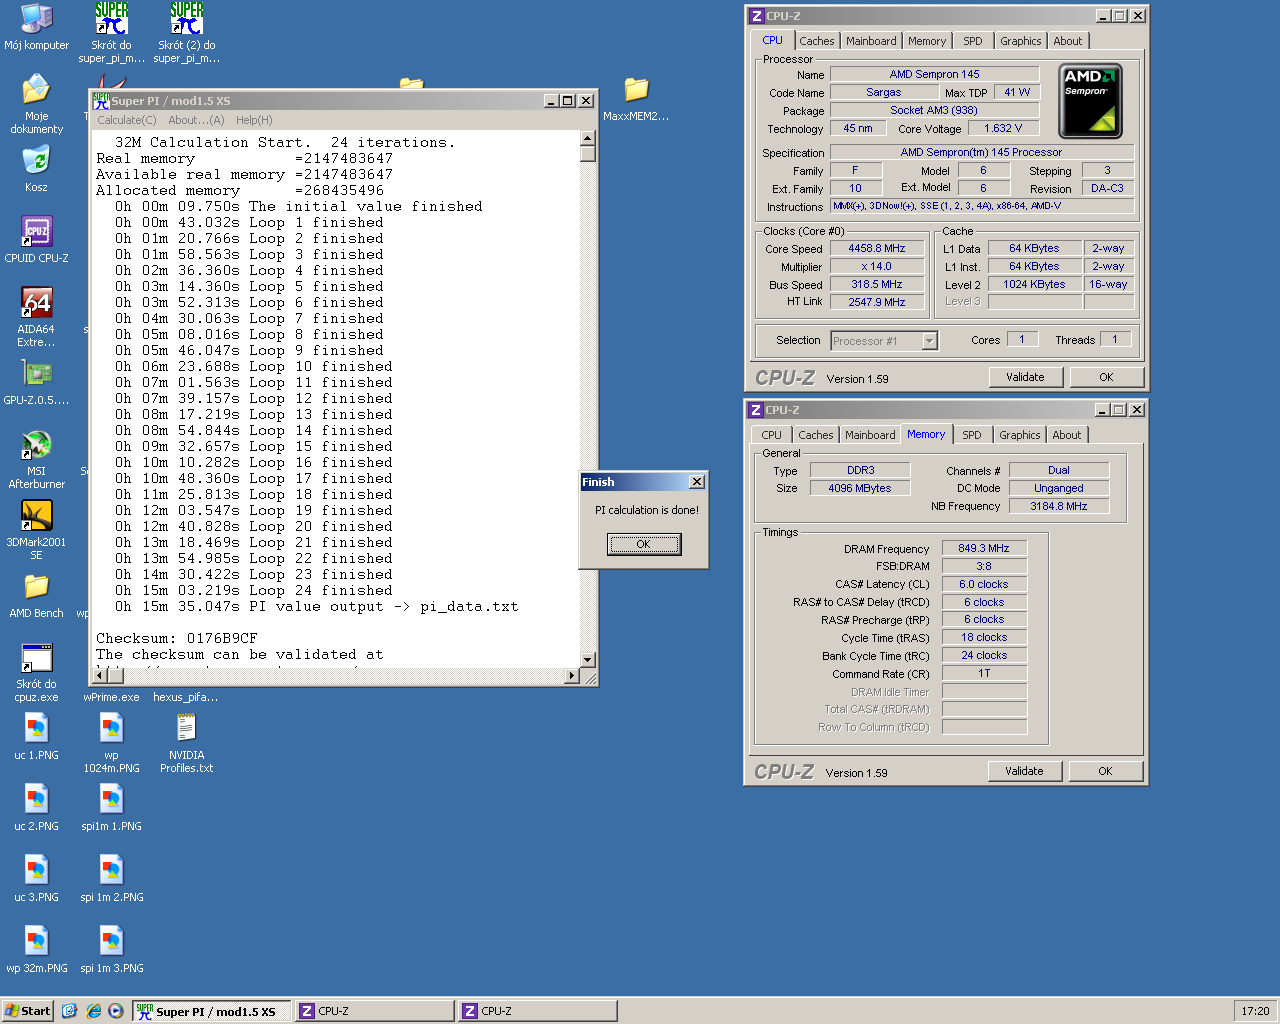Click Validate in bottom CPU-Z window
The height and width of the screenshot is (1024, 1280).
1024,771
